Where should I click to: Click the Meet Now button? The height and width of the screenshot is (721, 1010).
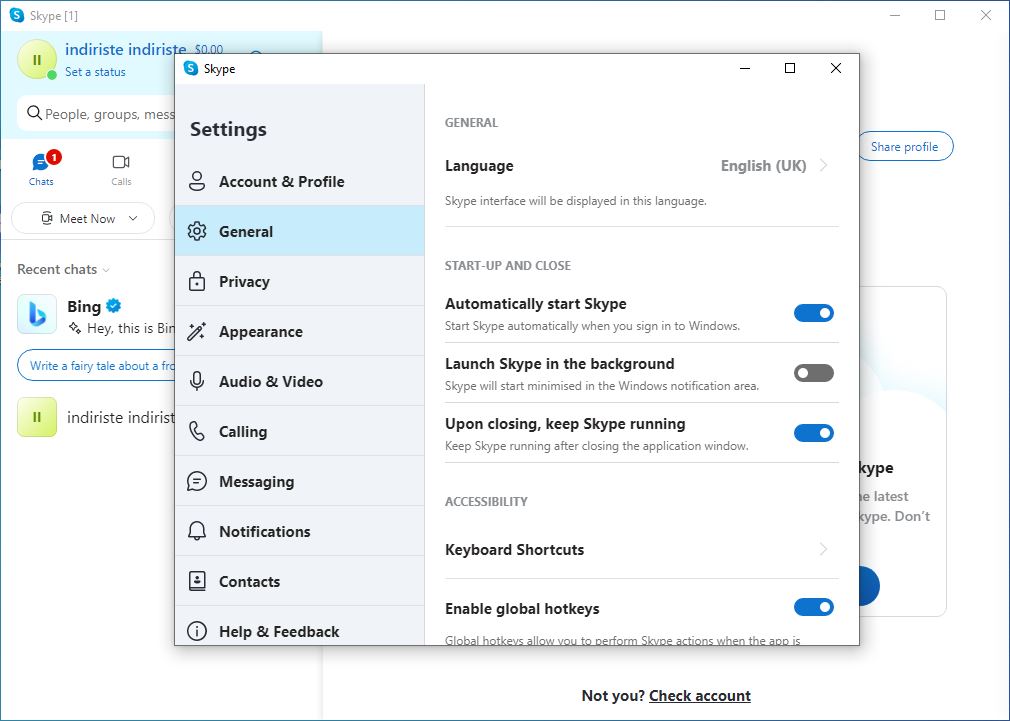pos(83,218)
